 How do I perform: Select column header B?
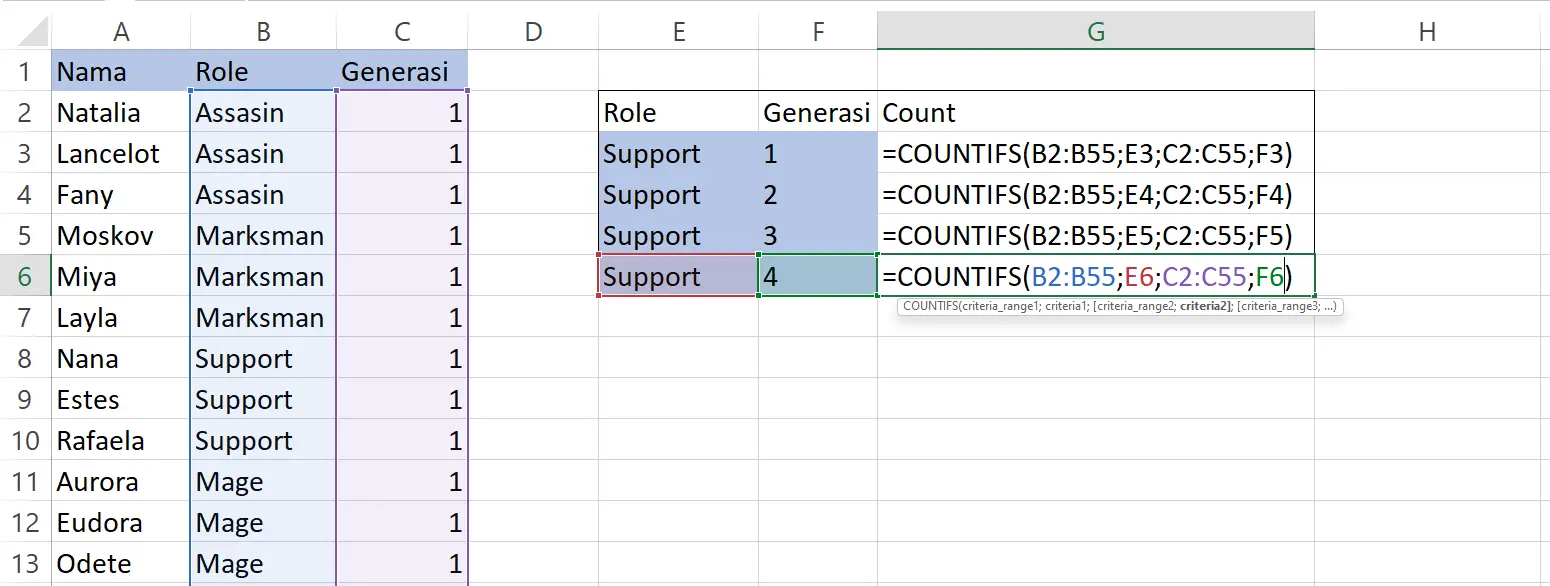click(263, 31)
